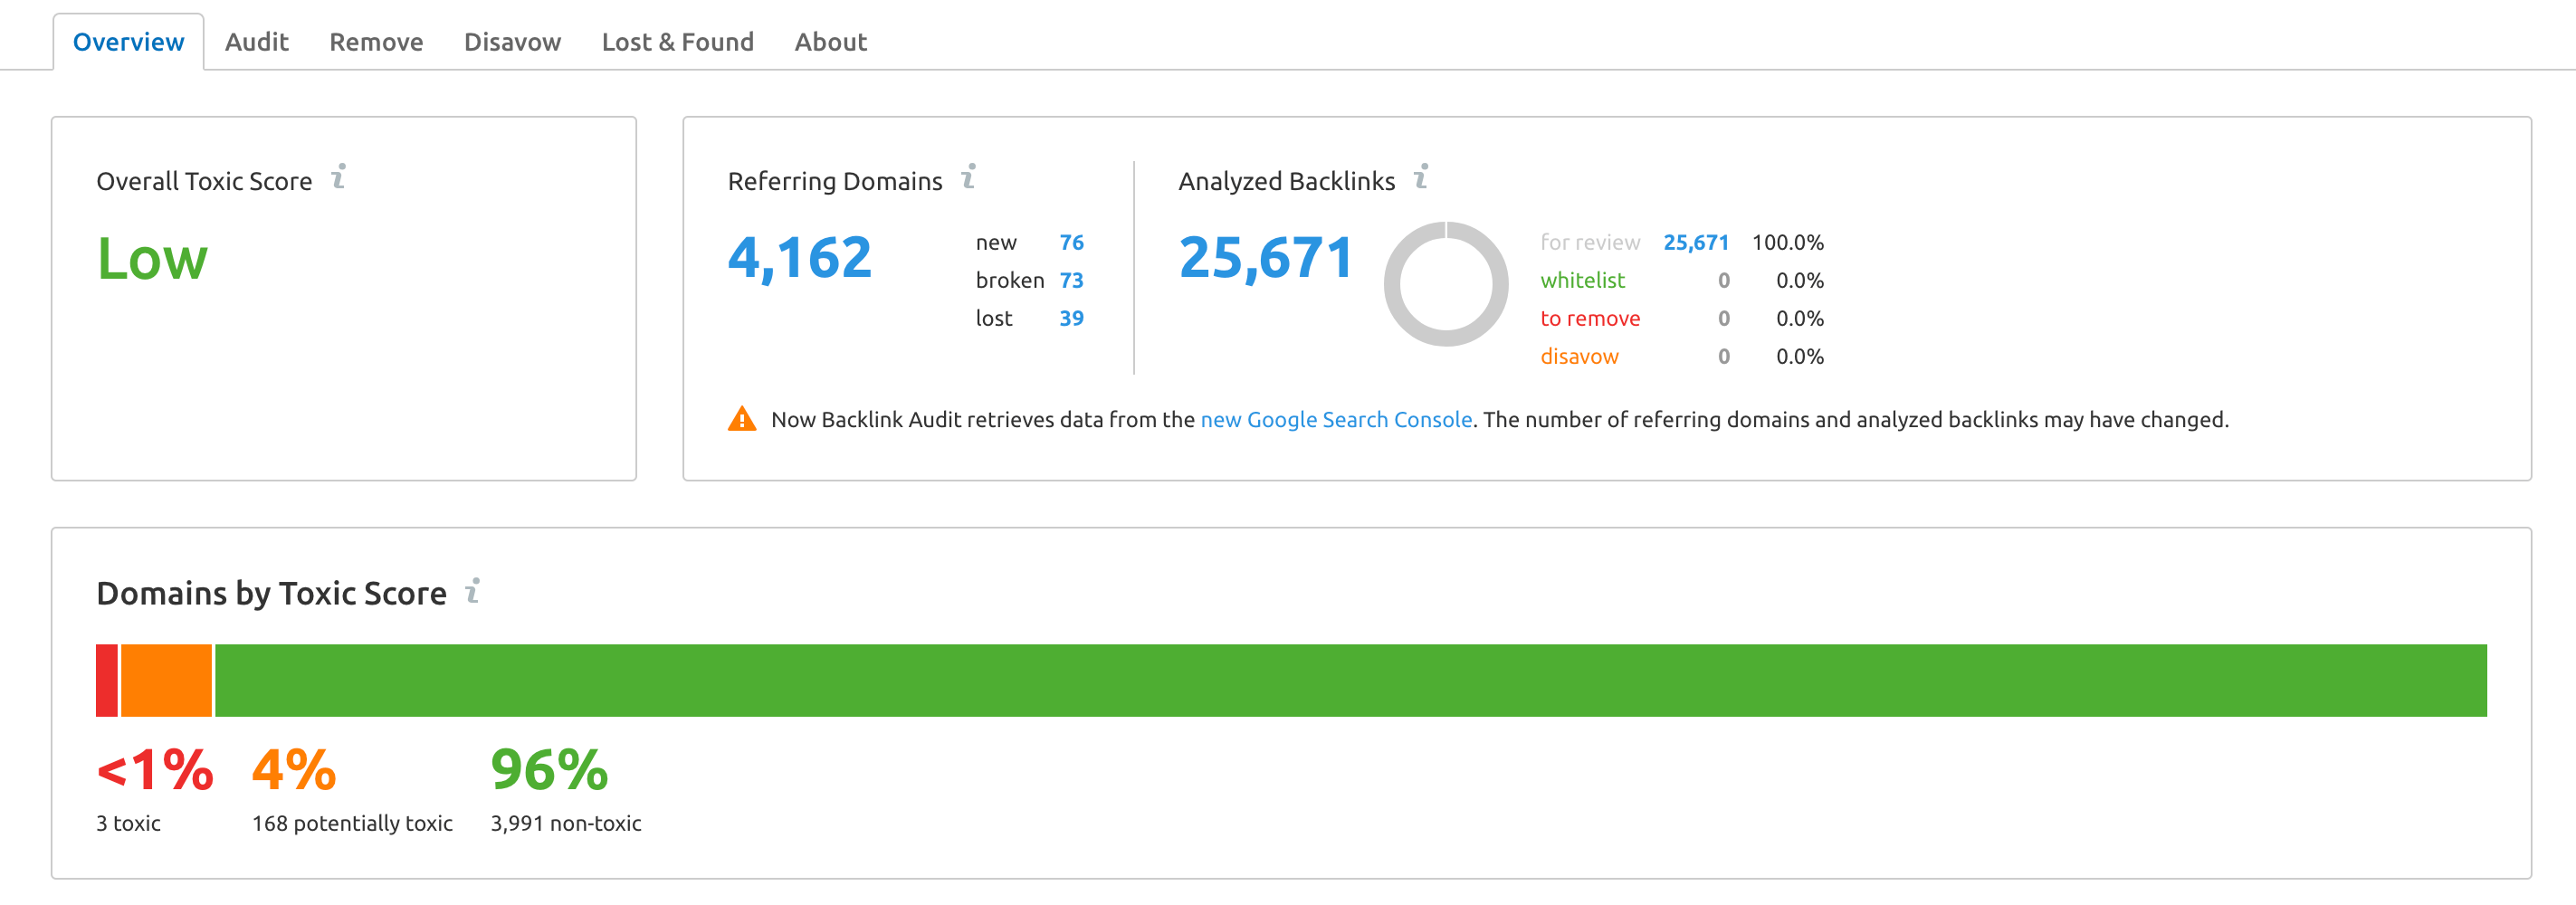Image resolution: width=2576 pixels, height=905 pixels.
Task: Click the for review count 25,671
Action: click(x=1695, y=242)
